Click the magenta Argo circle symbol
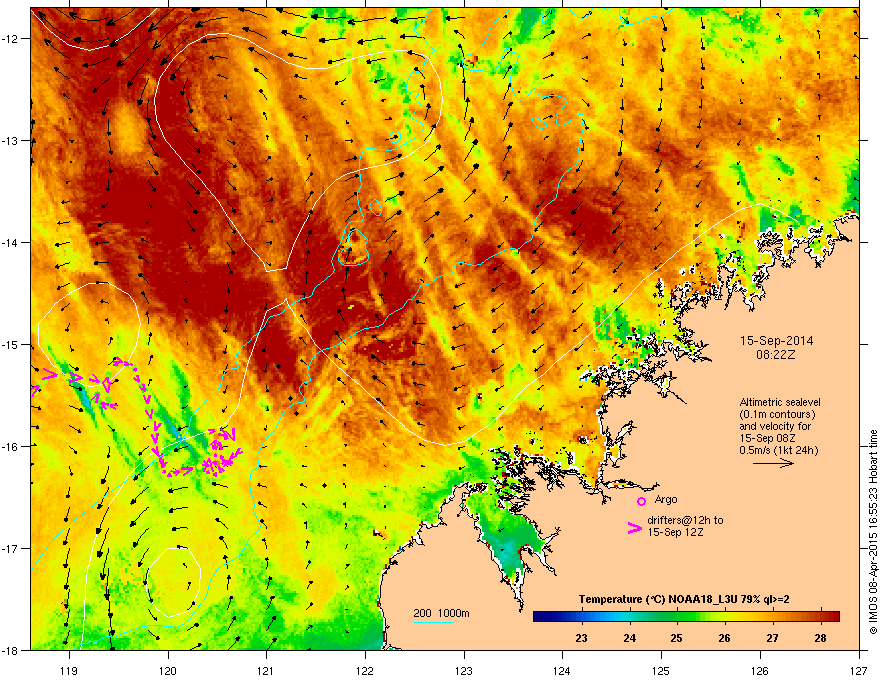The image size is (880, 680). [641, 501]
